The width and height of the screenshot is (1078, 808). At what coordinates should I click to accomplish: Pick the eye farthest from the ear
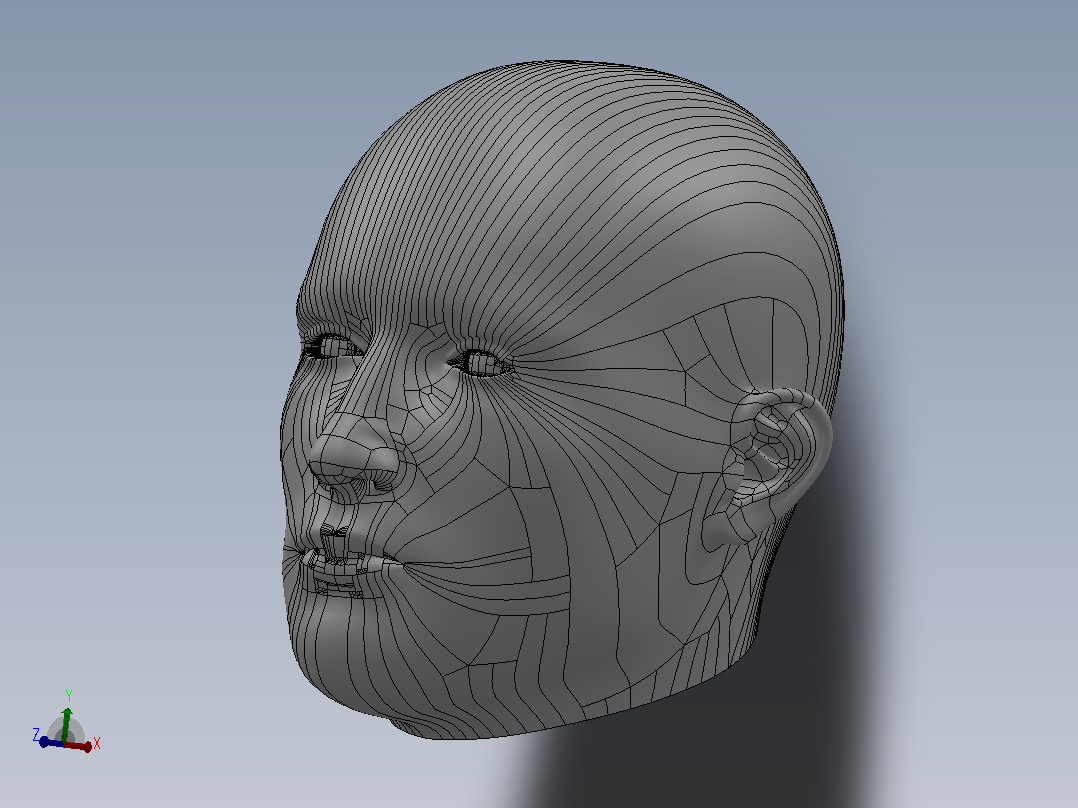pos(330,346)
